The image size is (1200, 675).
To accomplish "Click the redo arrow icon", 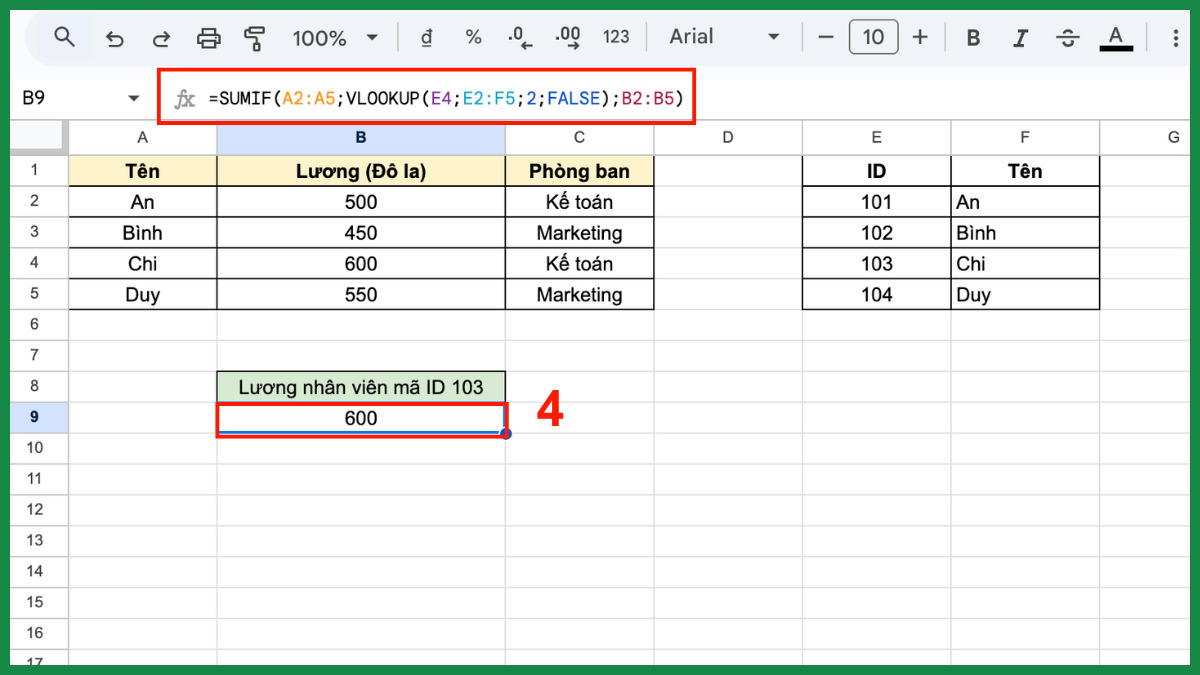I will (161, 38).
